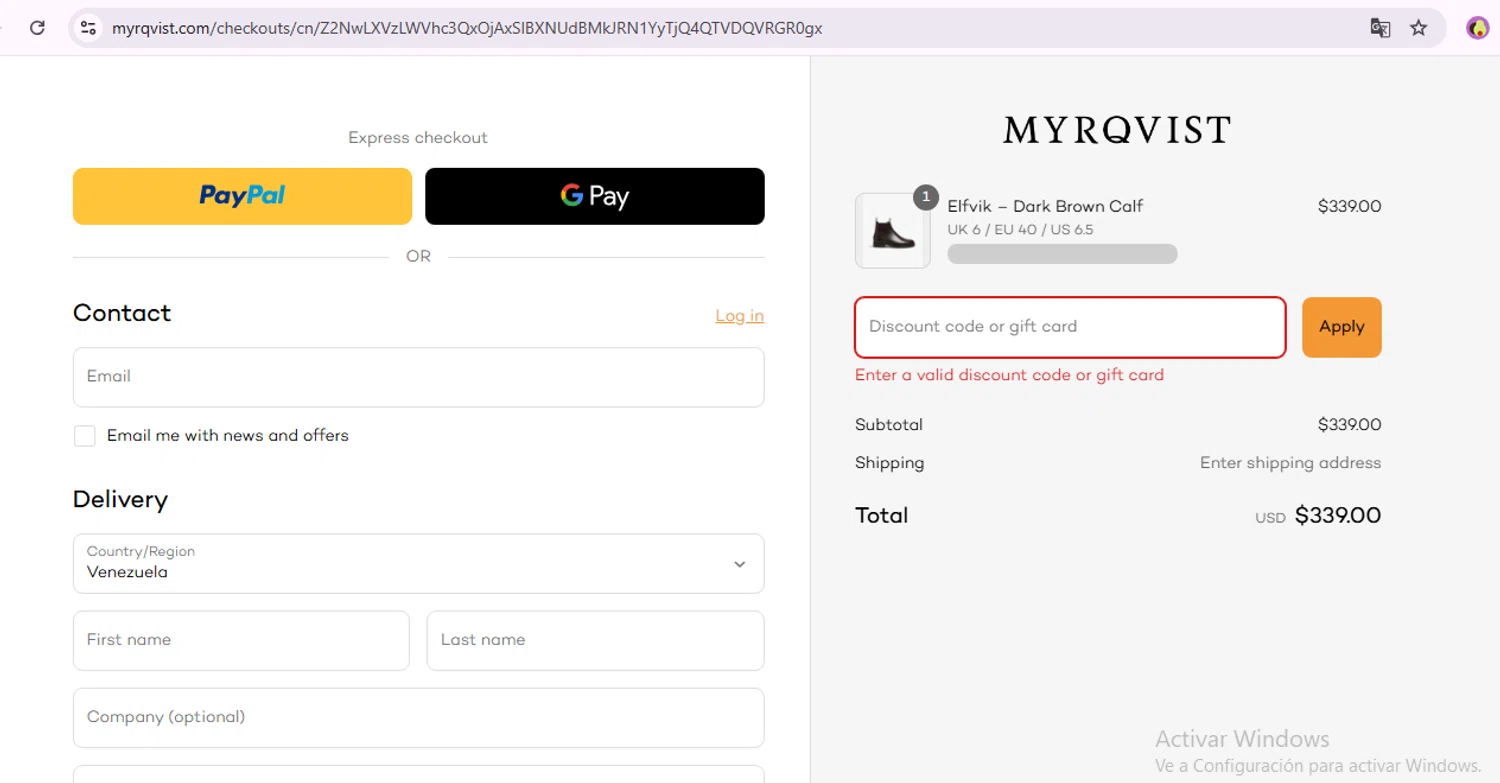Select the checkout URL in the address bar

point(467,28)
